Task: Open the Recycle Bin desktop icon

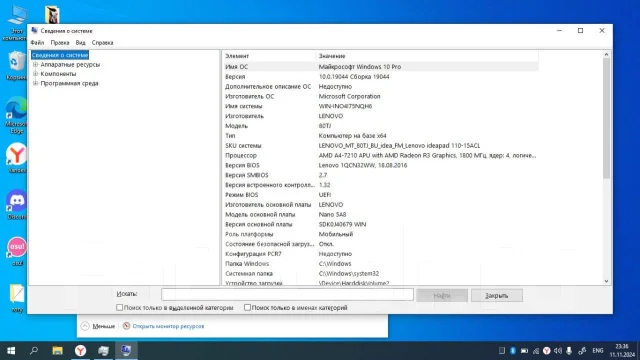Action: point(16,65)
